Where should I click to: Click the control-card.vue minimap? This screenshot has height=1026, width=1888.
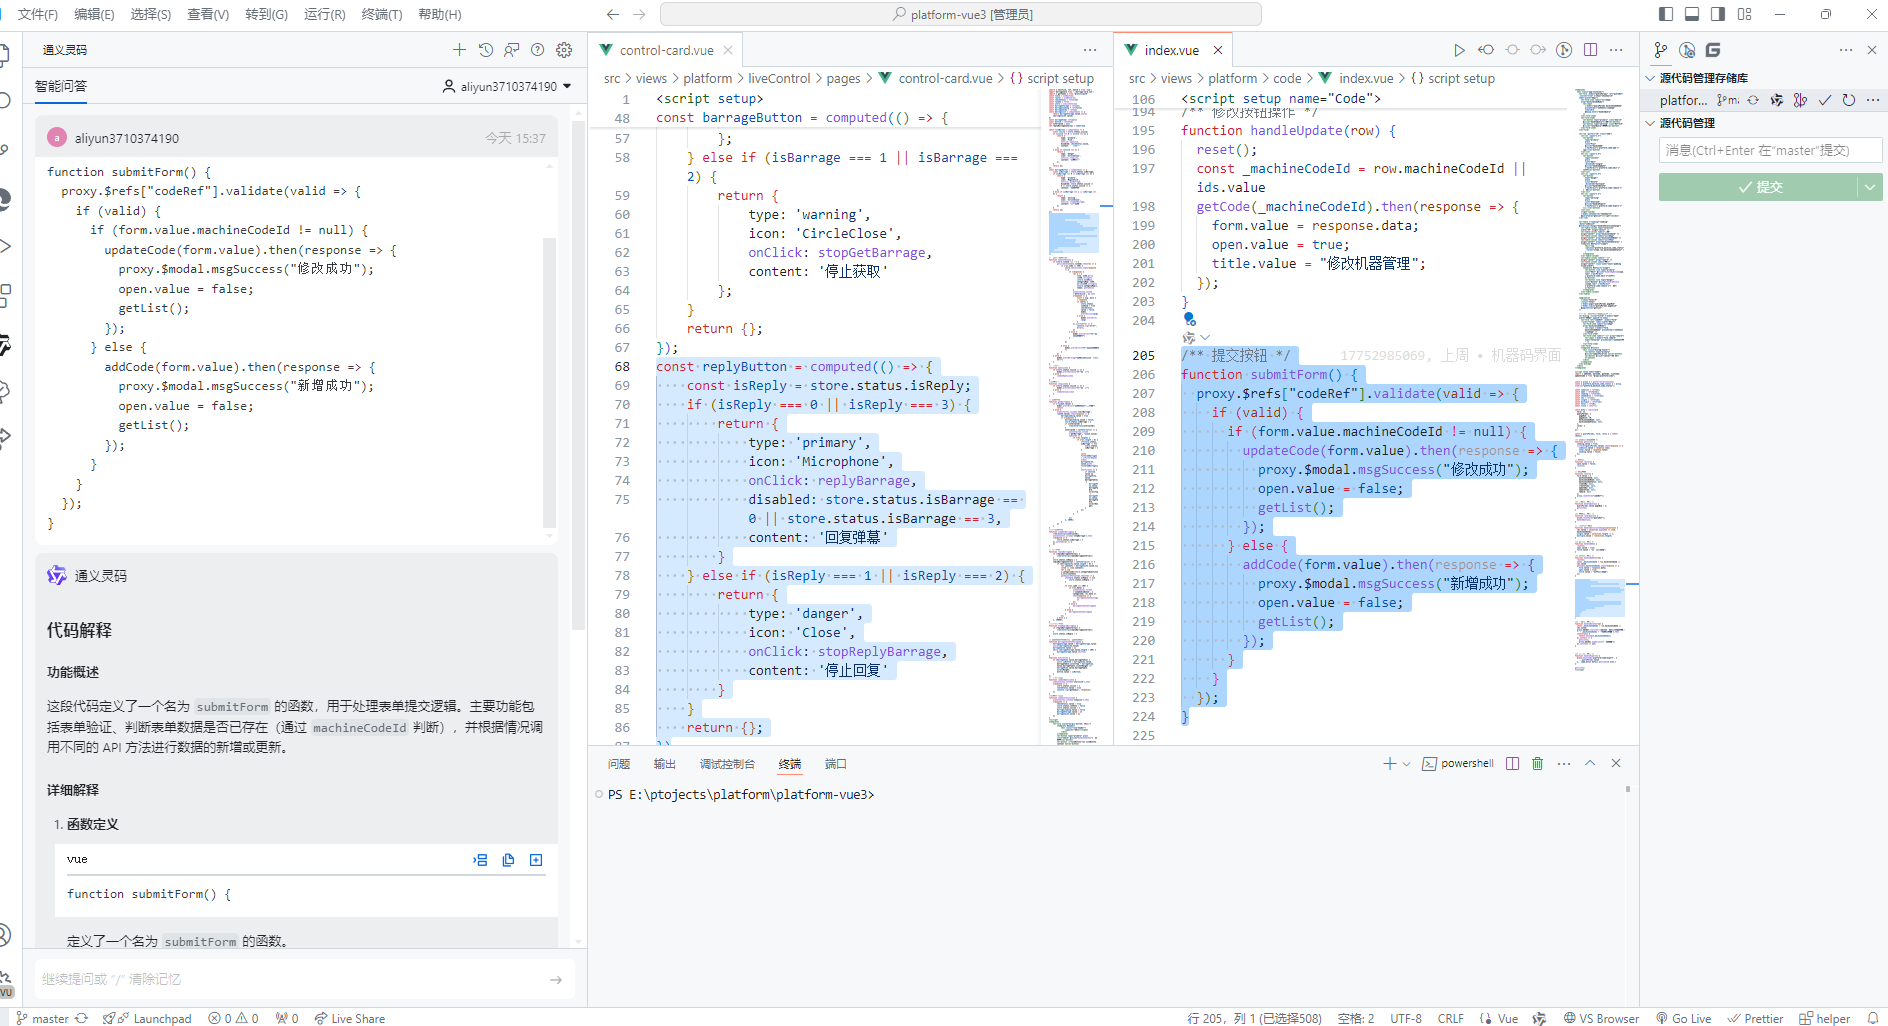1074,415
